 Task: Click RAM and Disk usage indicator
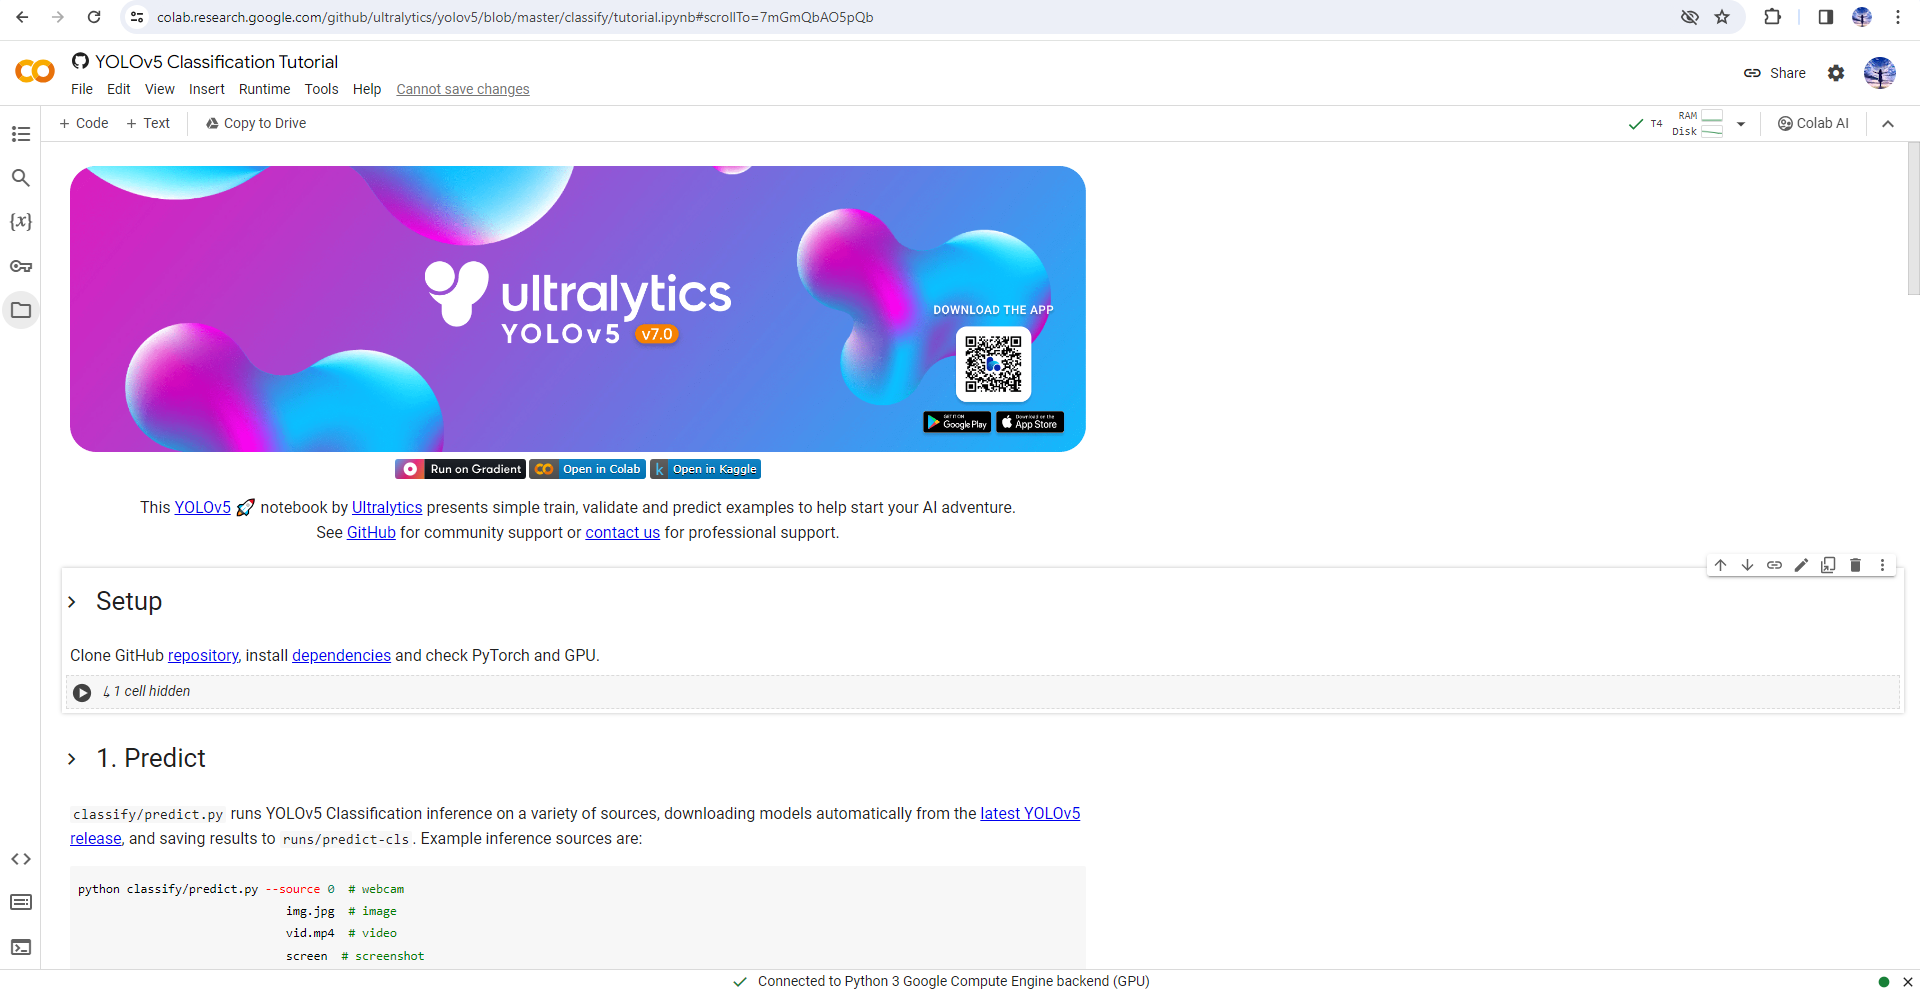click(1698, 124)
